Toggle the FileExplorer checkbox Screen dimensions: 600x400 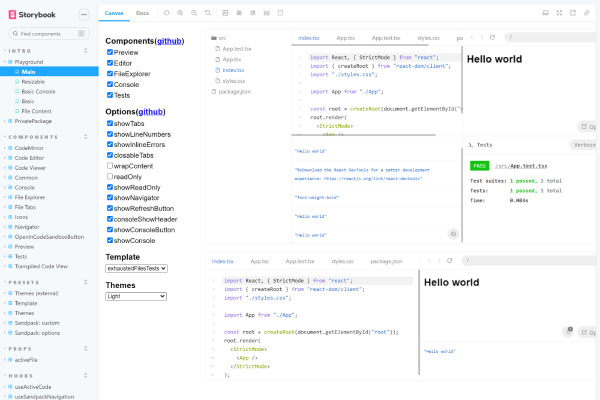[110, 73]
